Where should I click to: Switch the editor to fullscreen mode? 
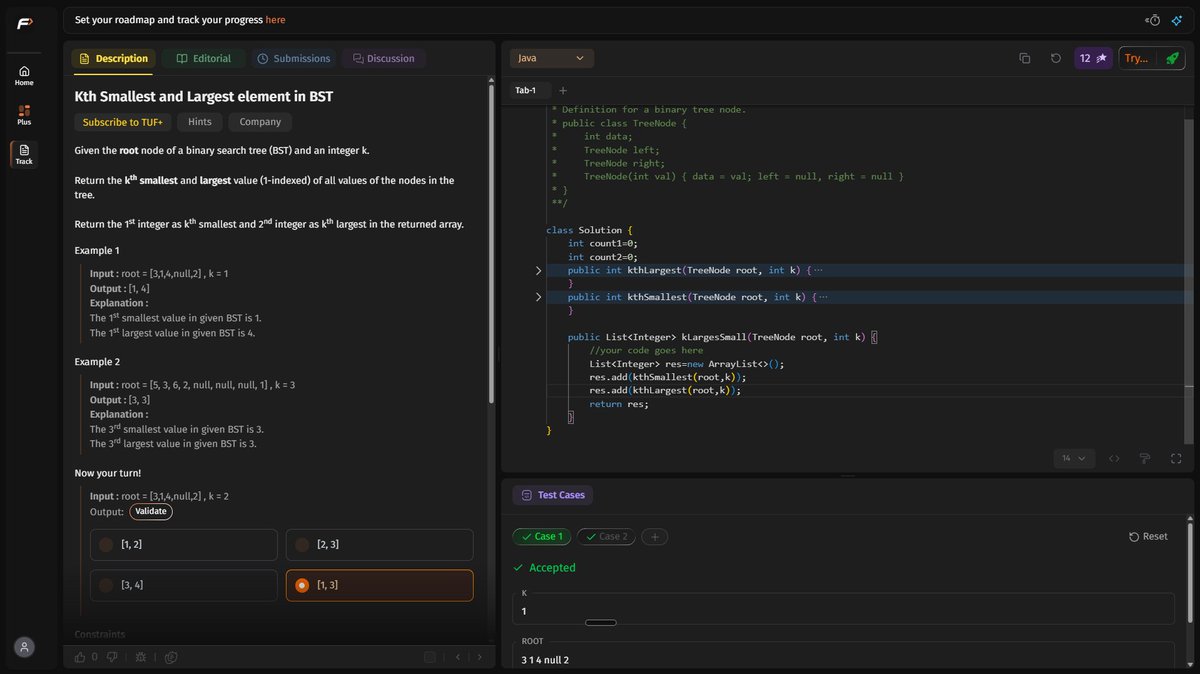1176,458
